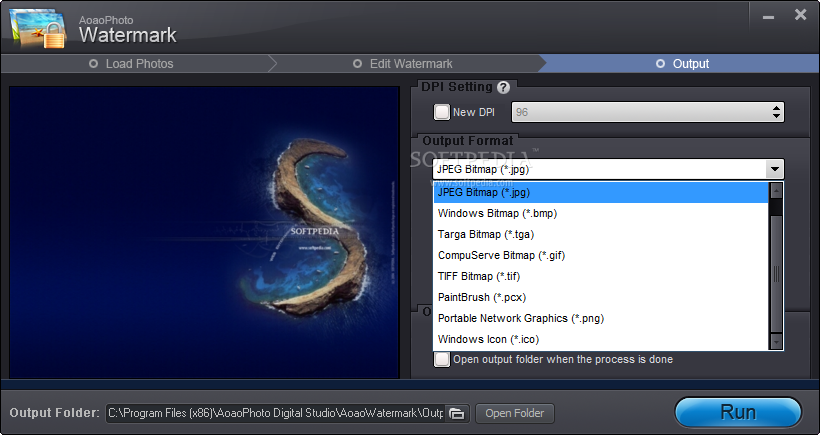Choose PaintBrush (*.pcx) format
The width and height of the screenshot is (820, 435).
coord(601,297)
